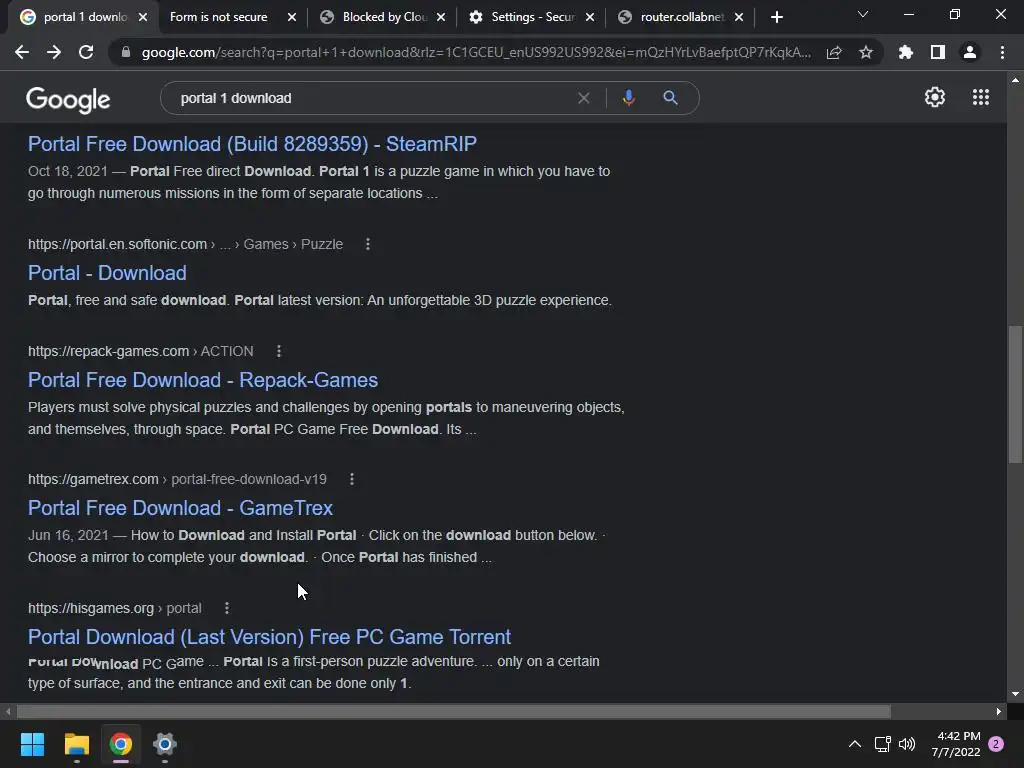This screenshot has height=768, width=1024.
Task: Close the Settings tab
Action: pyautogui.click(x=590, y=18)
